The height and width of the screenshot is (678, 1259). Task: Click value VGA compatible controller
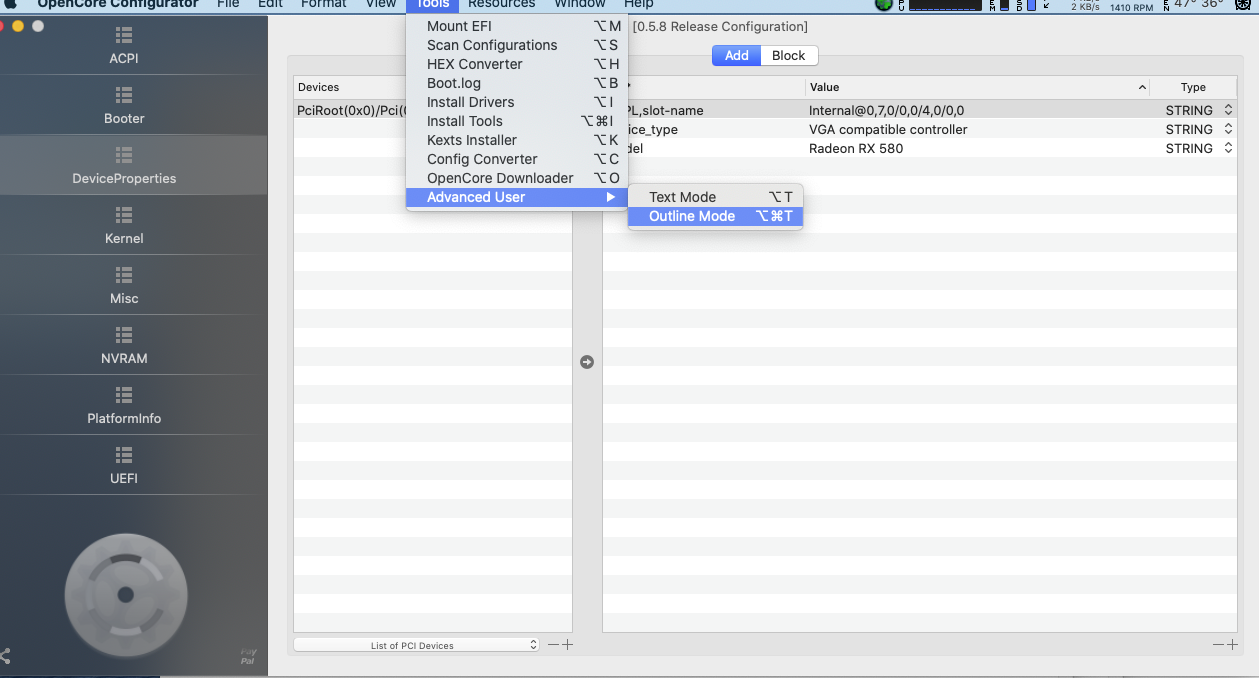(888, 129)
